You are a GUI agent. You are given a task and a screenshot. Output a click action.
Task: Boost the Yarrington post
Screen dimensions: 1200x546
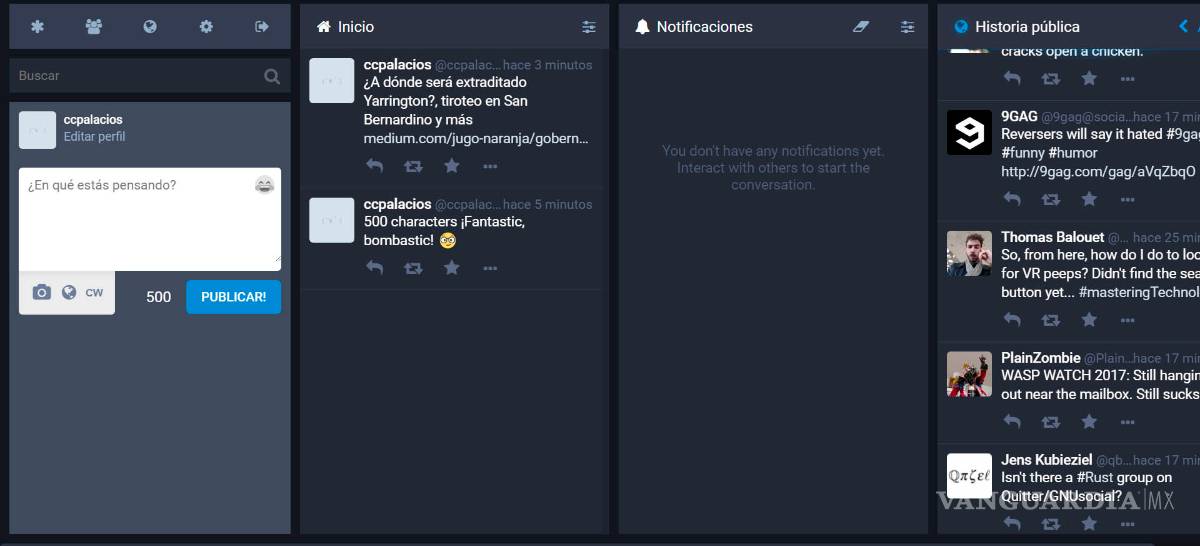coord(413,166)
